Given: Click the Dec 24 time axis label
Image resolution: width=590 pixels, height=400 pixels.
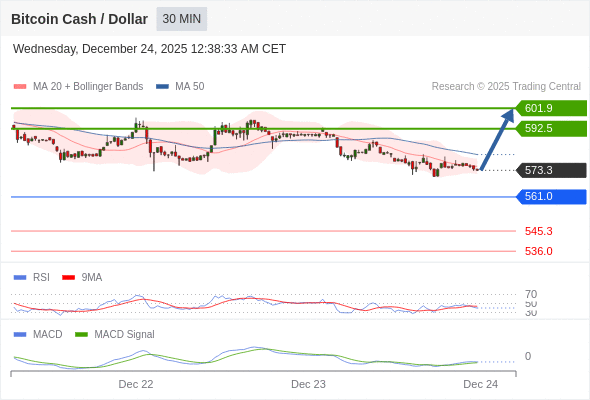Looking at the screenshot, I should pyautogui.click(x=481, y=384).
